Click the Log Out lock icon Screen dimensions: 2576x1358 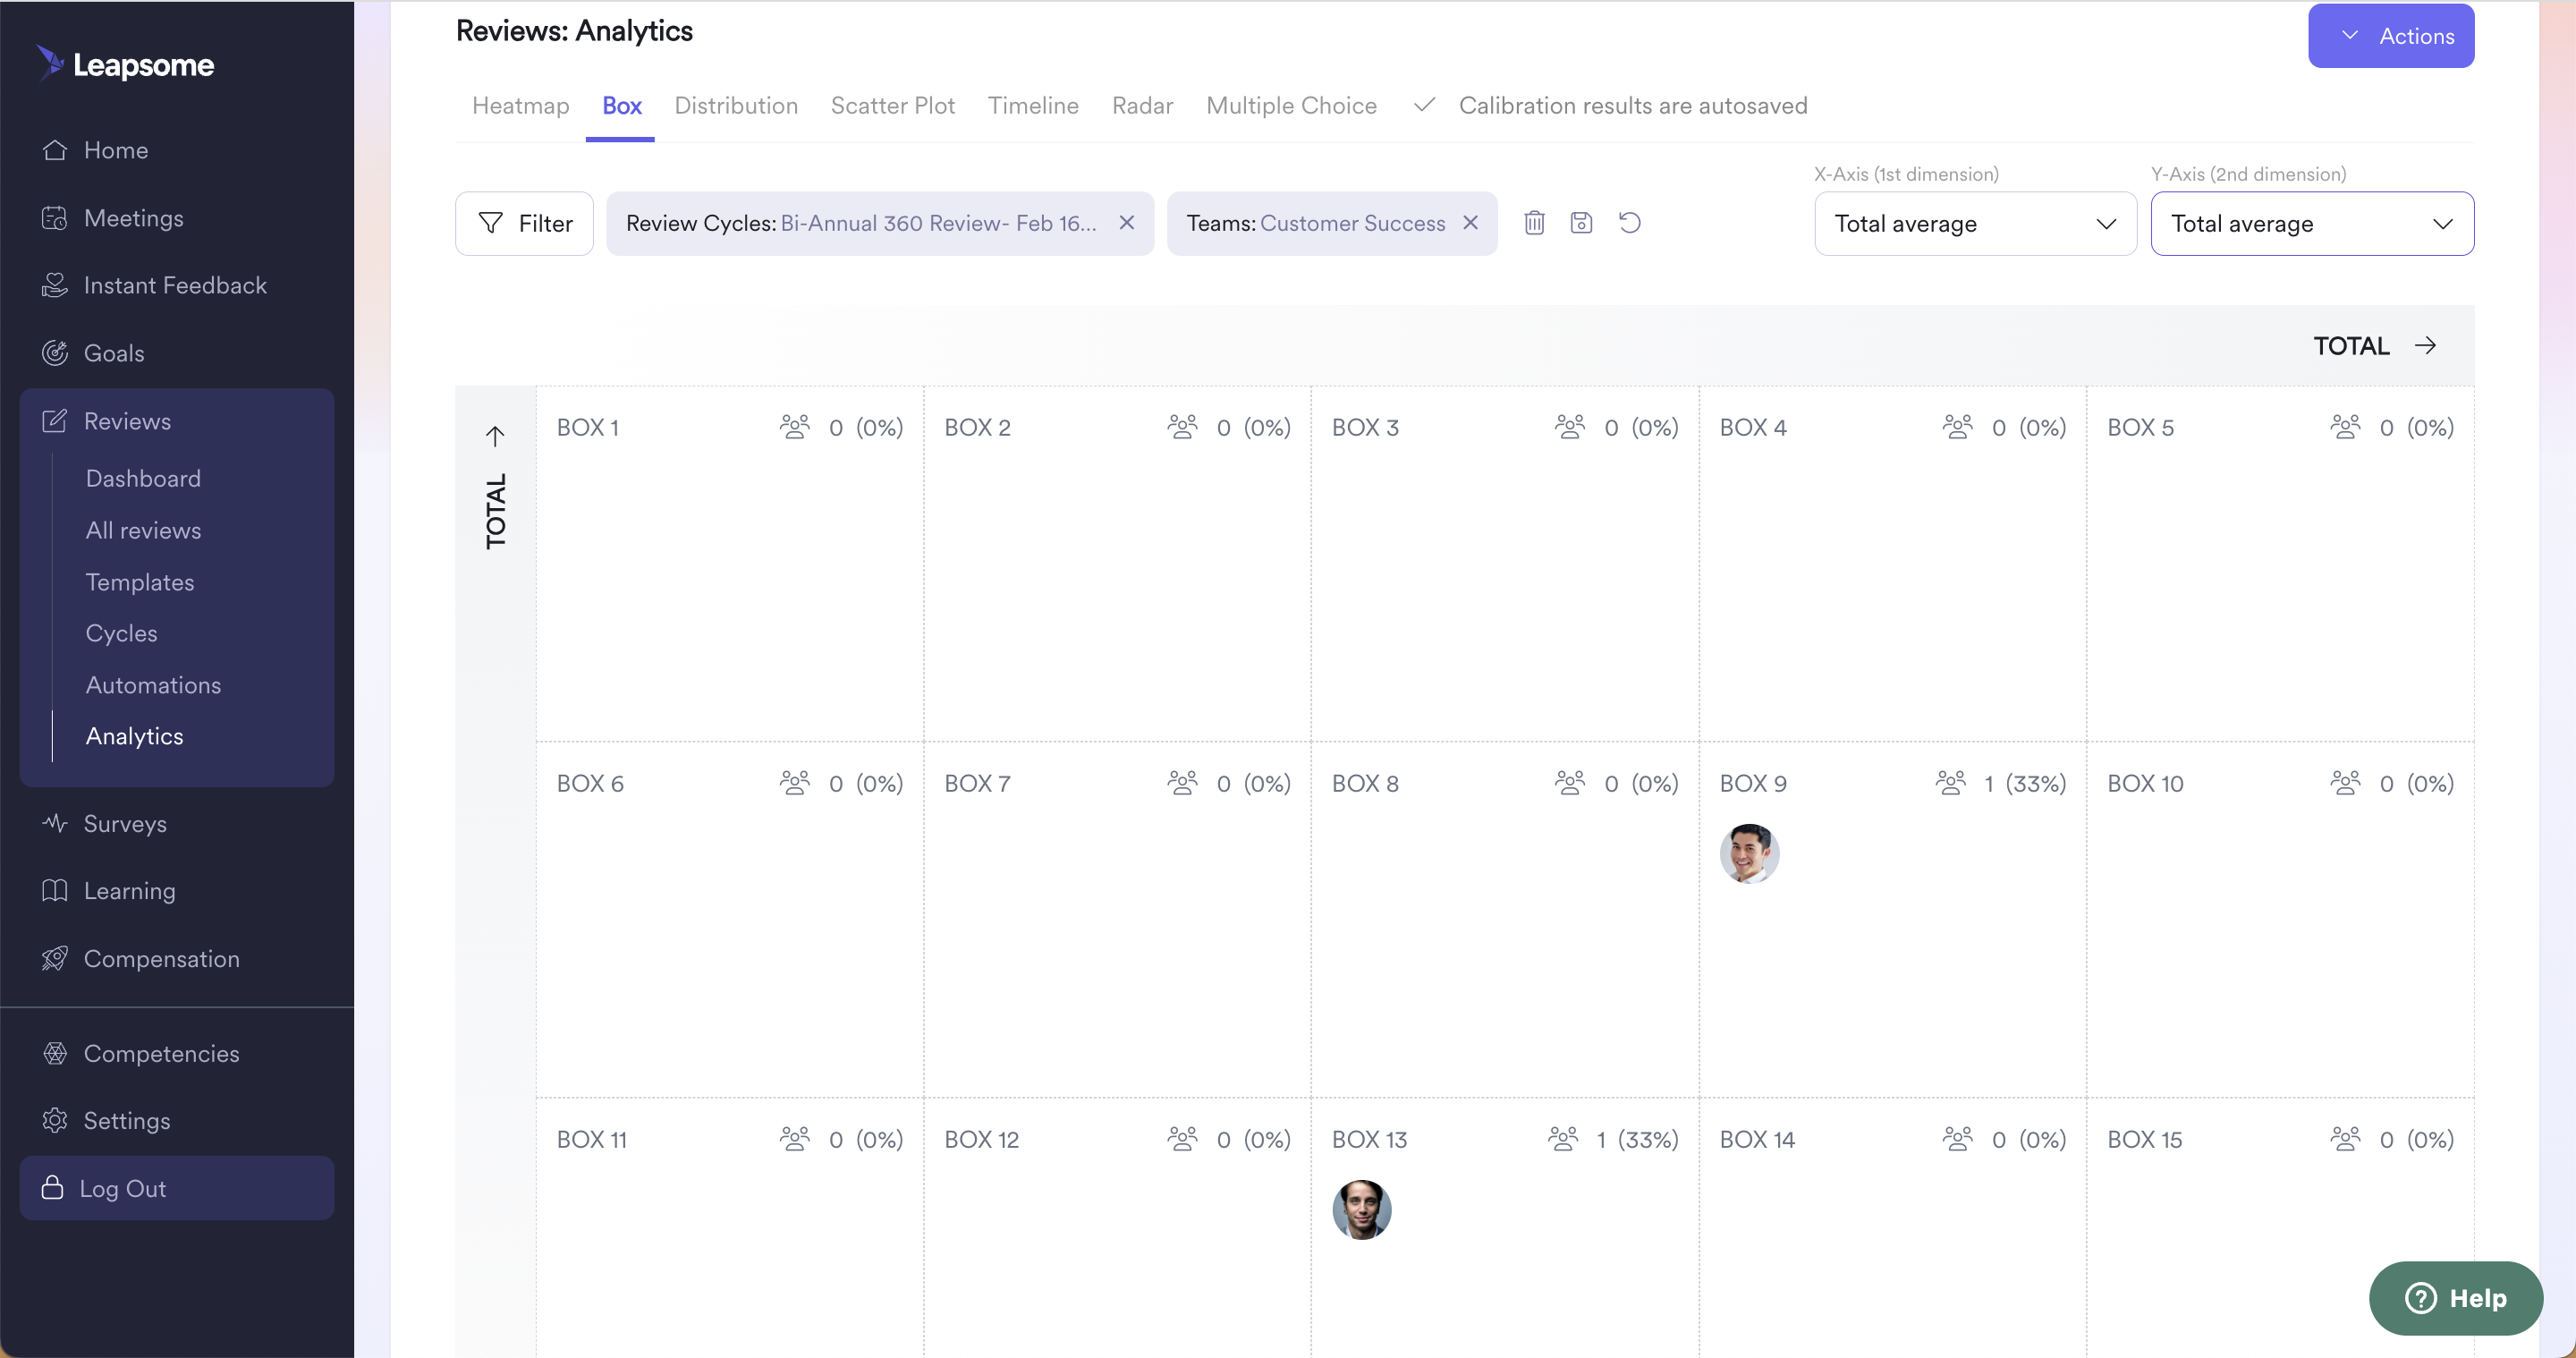coord(52,1187)
